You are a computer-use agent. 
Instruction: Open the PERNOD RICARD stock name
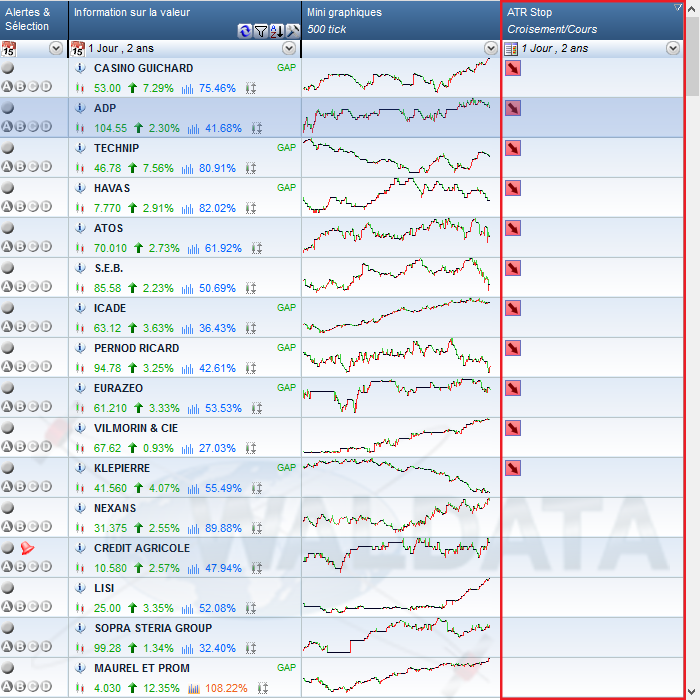pos(136,348)
